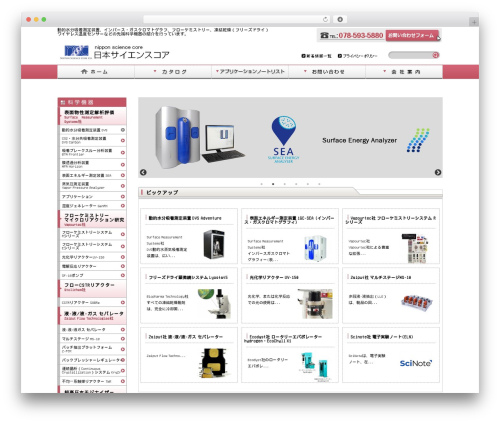Image resolution: width=500 pixels, height=423 pixels.
Task: Show next slide with right carousel arrow
Action: [x=438, y=172]
